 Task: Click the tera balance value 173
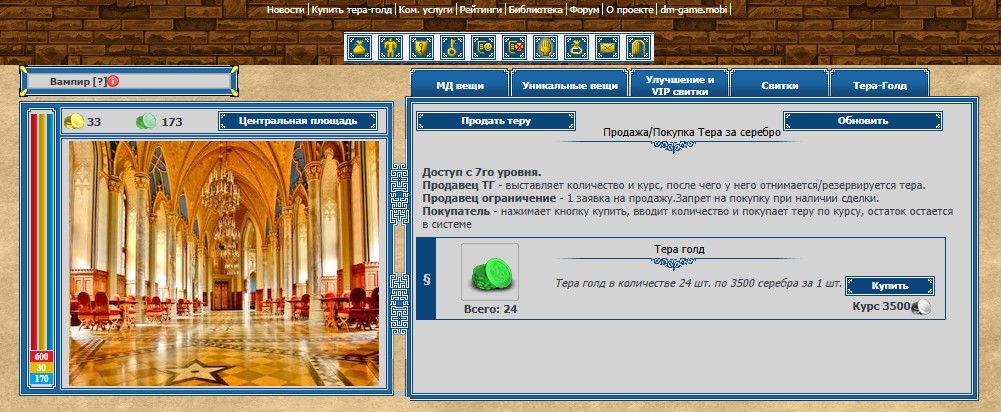[x=172, y=121]
